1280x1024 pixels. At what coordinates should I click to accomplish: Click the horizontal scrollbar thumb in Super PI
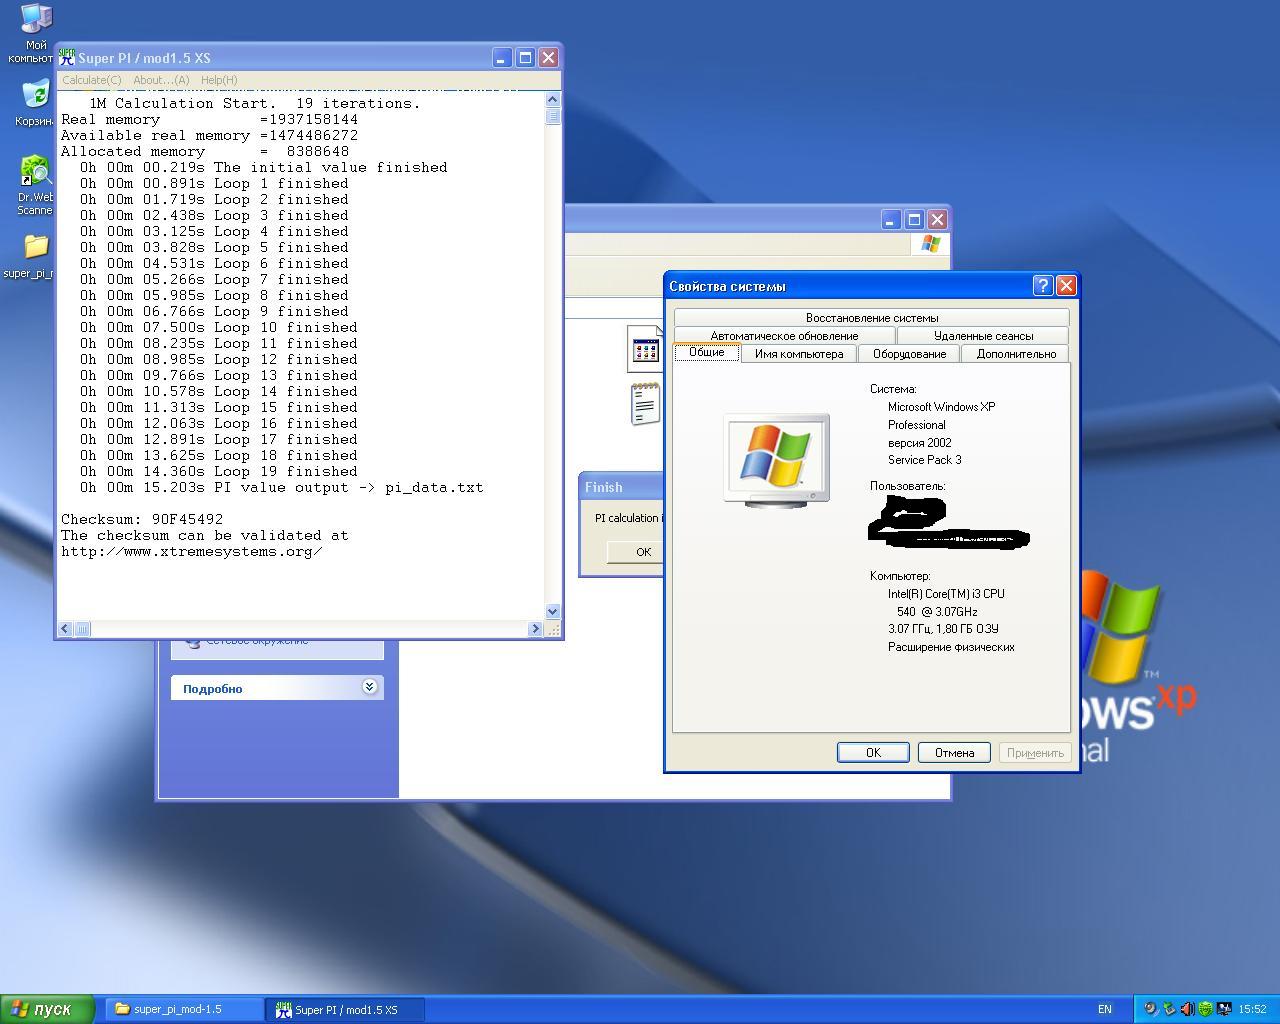[82, 629]
